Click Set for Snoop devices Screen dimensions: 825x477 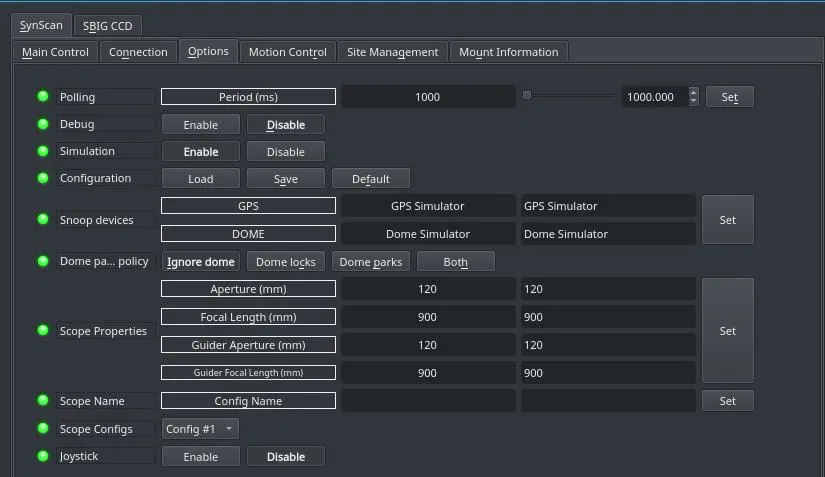tap(728, 220)
